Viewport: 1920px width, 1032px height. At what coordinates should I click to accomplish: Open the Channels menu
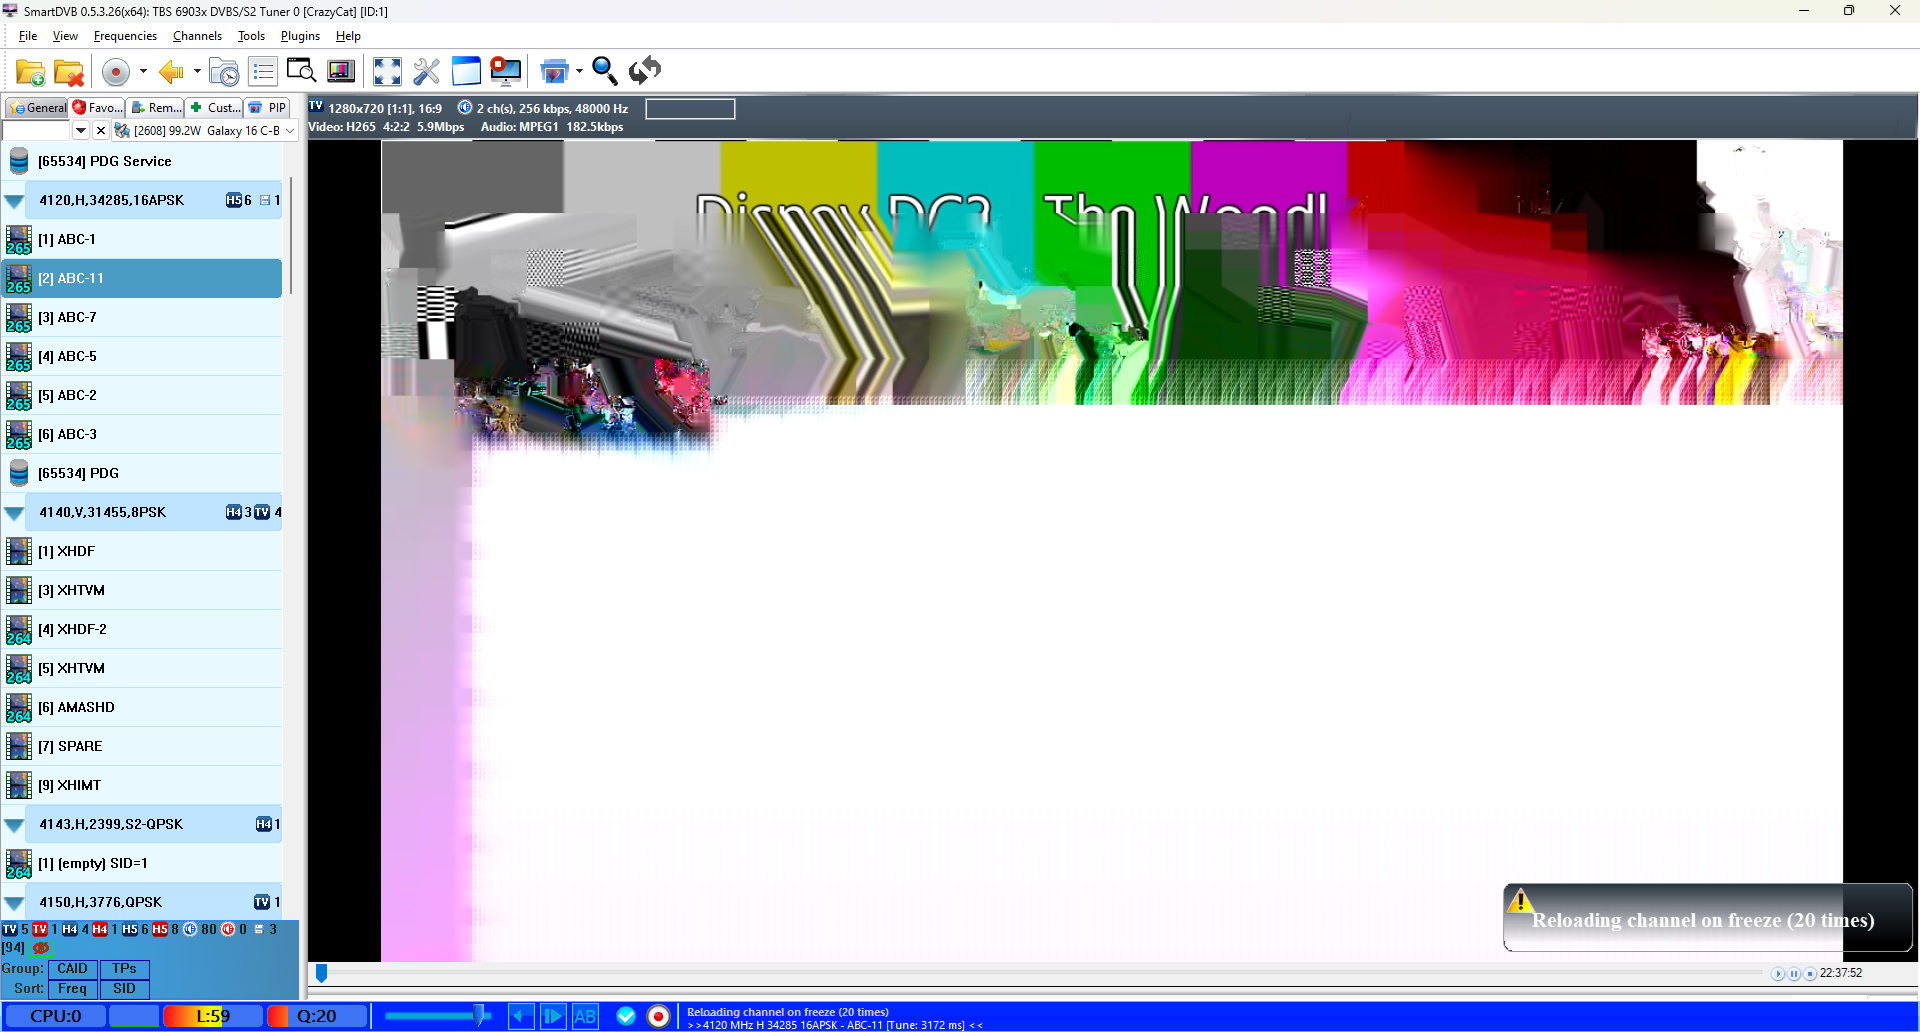click(x=197, y=36)
